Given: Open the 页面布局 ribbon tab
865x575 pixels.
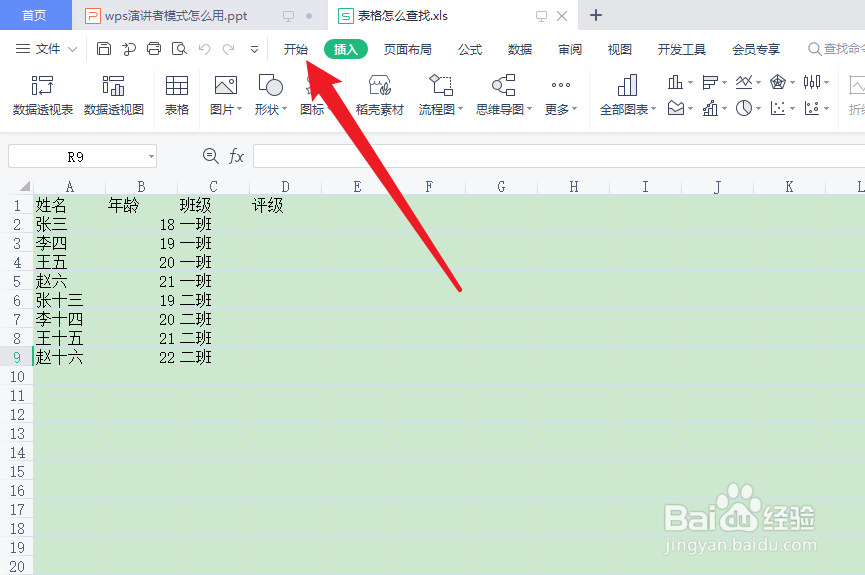Looking at the screenshot, I should 408,49.
